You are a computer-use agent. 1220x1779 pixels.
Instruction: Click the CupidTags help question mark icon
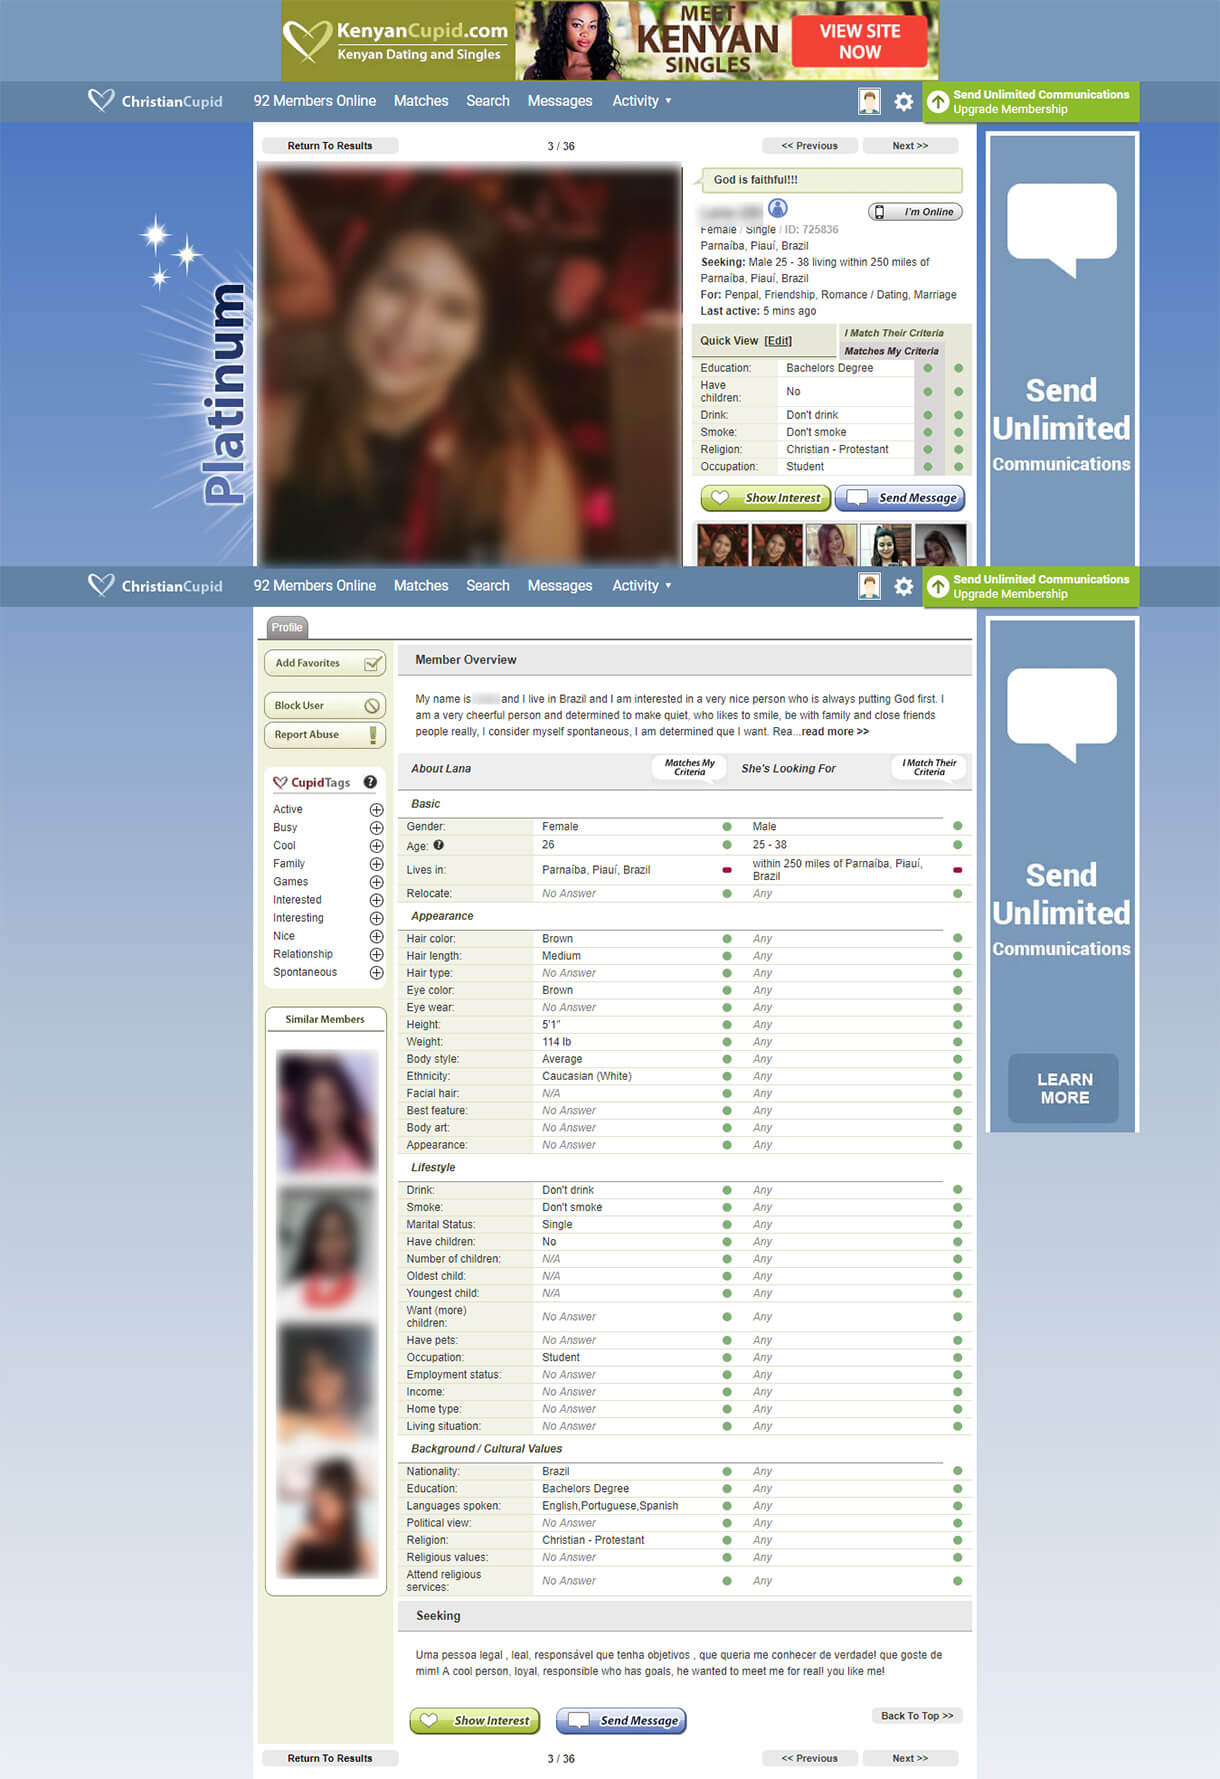[x=370, y=782]
